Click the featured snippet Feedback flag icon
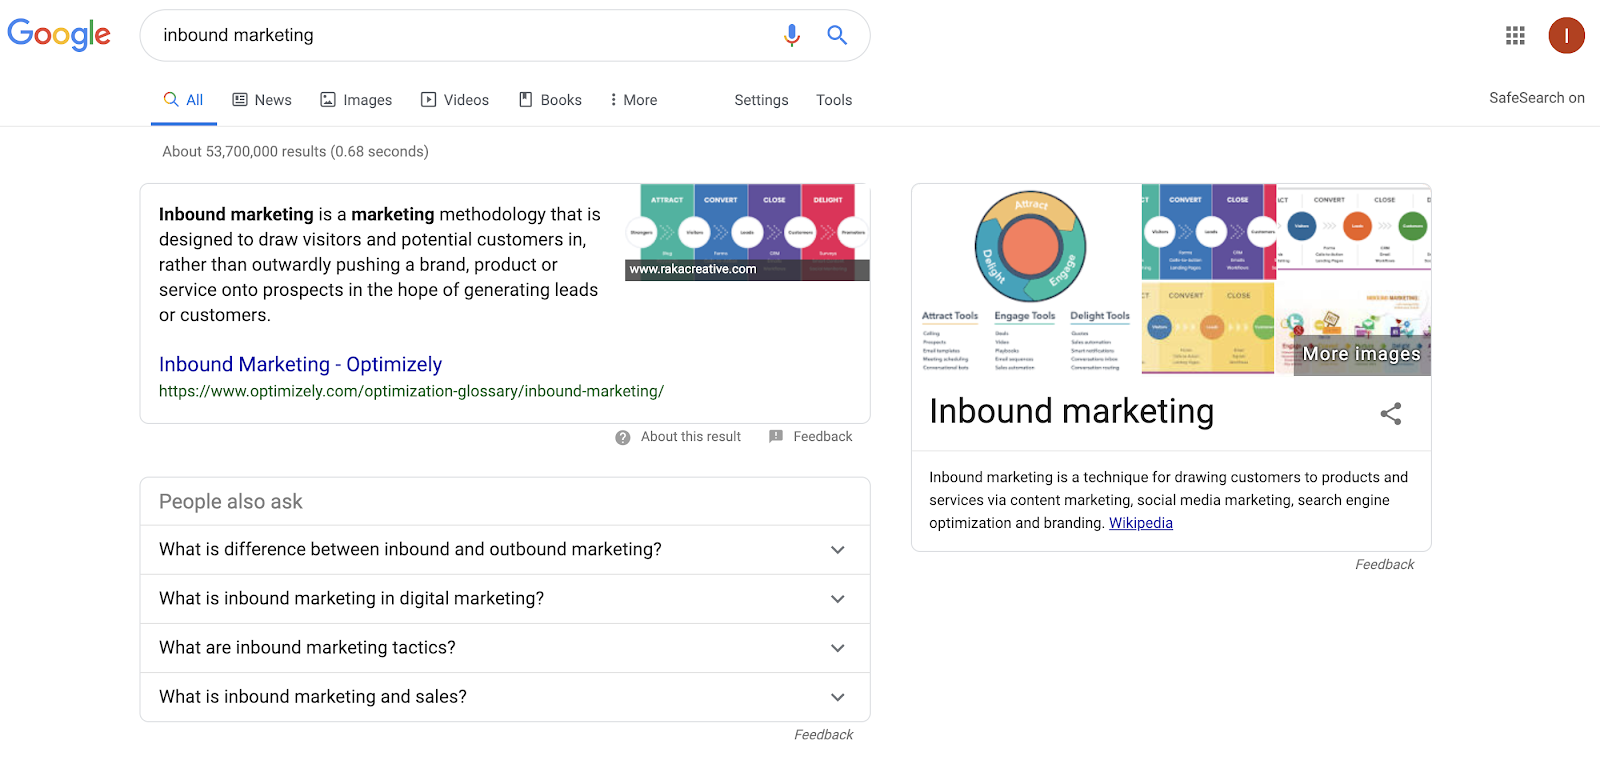 [x=776, y=437]
